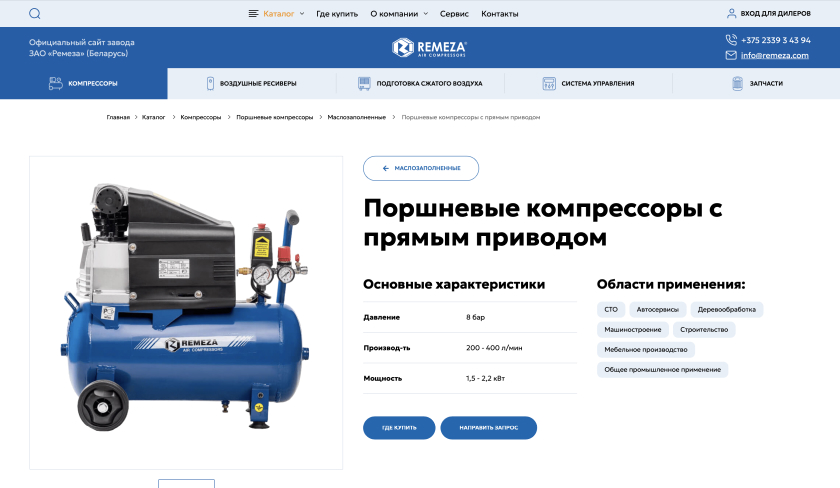
Task: Select the Компрессоры category tab
Action: (84, 83)
